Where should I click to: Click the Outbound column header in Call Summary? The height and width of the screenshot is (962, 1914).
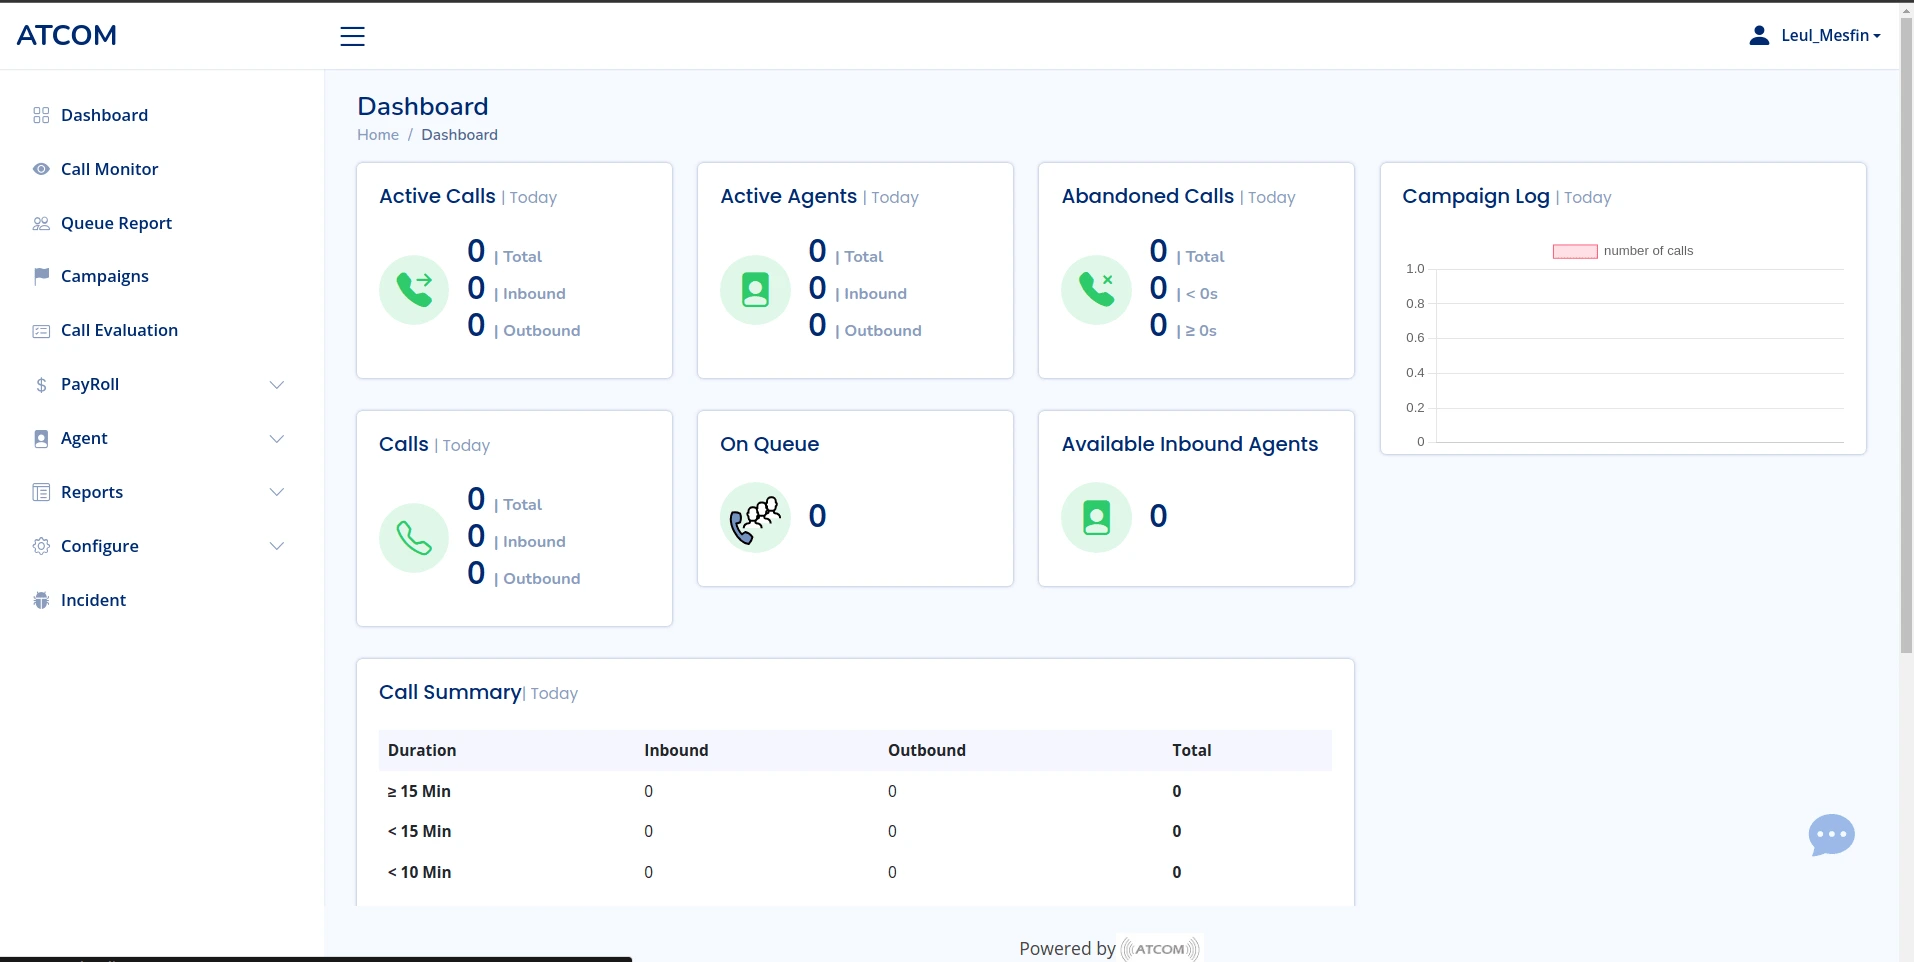(927, 750)
